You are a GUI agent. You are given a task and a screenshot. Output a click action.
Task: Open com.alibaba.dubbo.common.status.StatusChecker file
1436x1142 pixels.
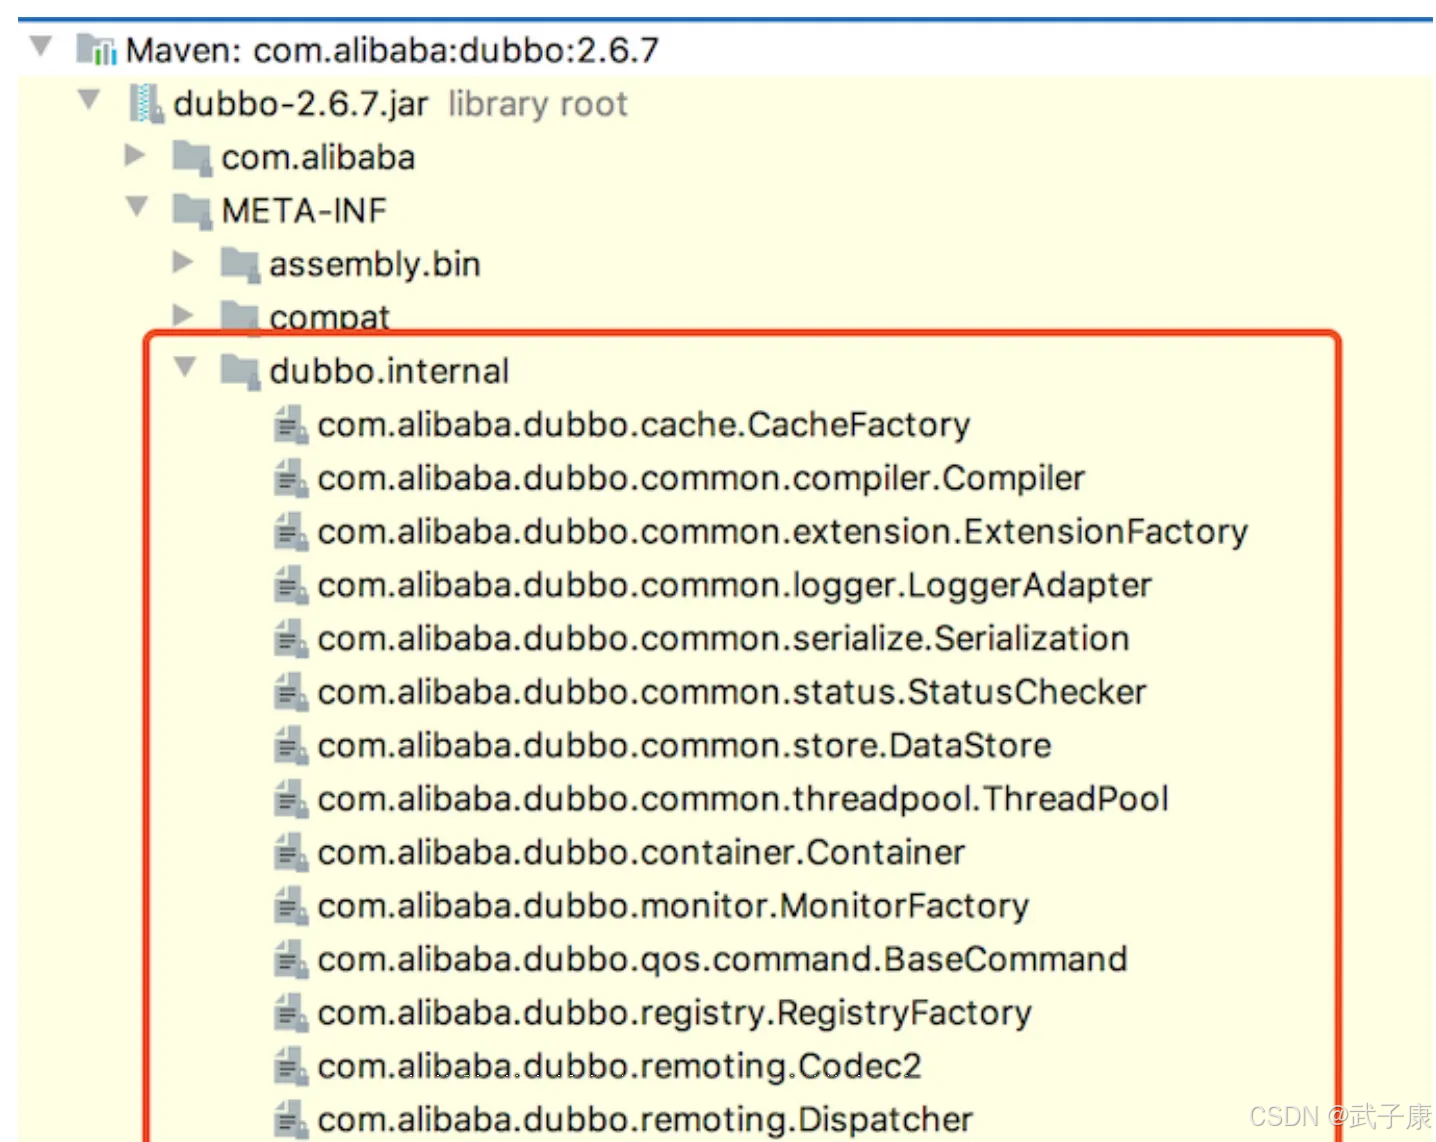pos(732,692)
